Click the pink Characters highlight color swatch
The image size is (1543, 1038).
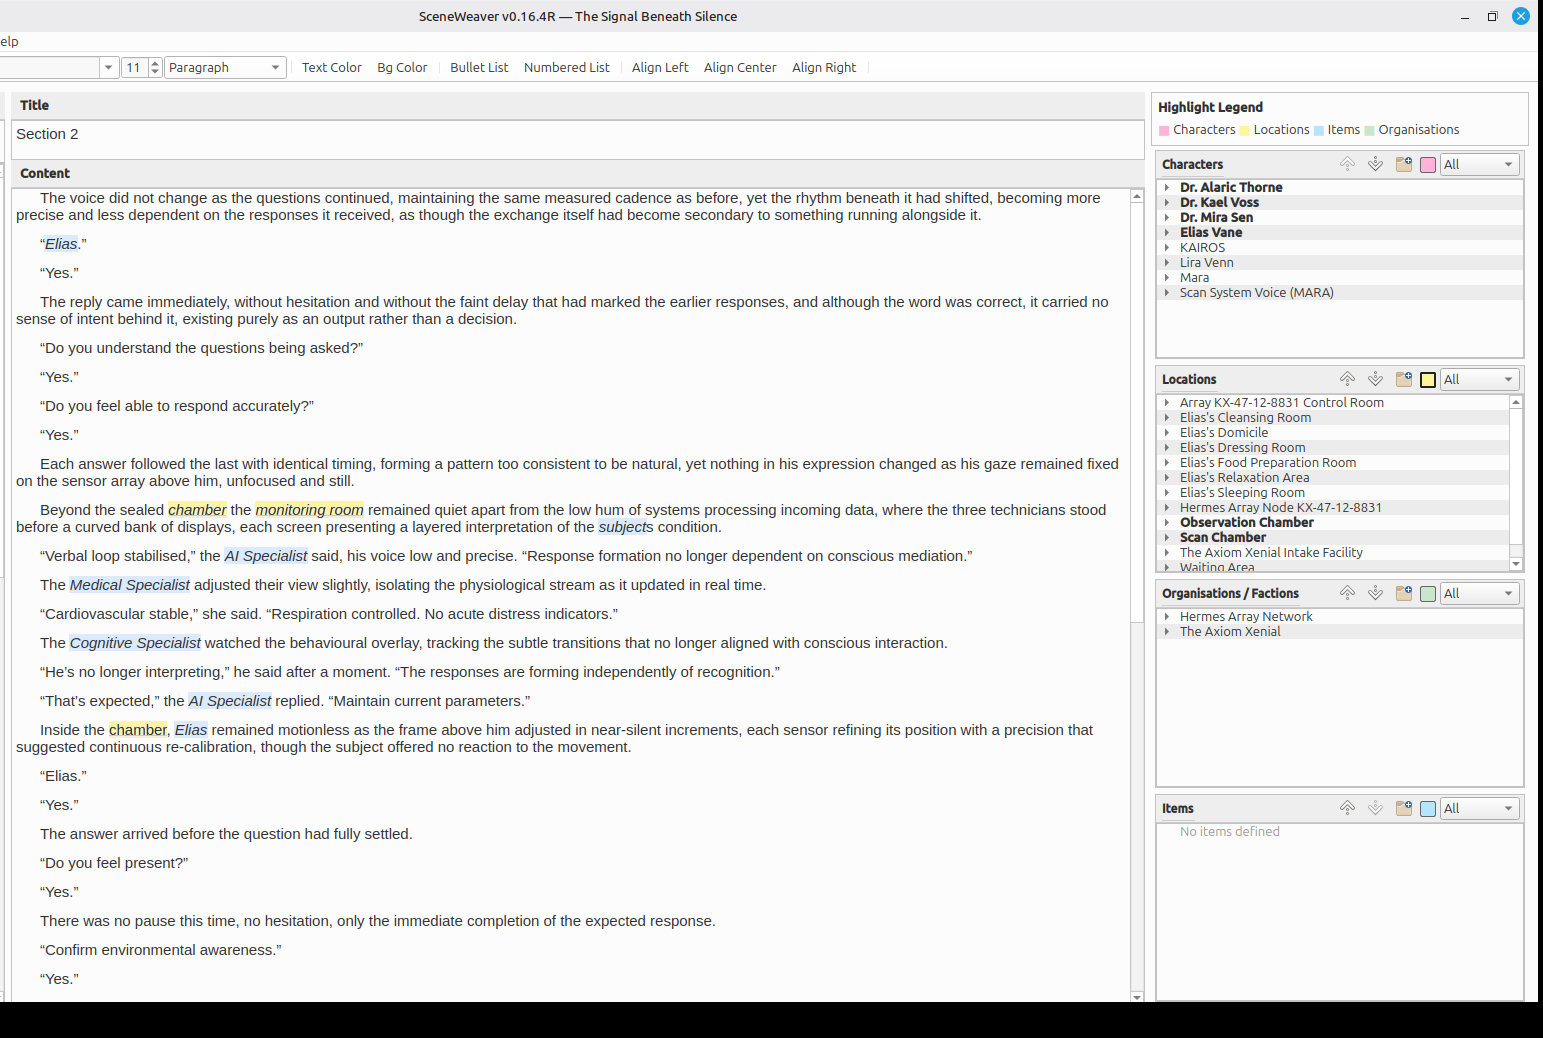point(1428,165)
